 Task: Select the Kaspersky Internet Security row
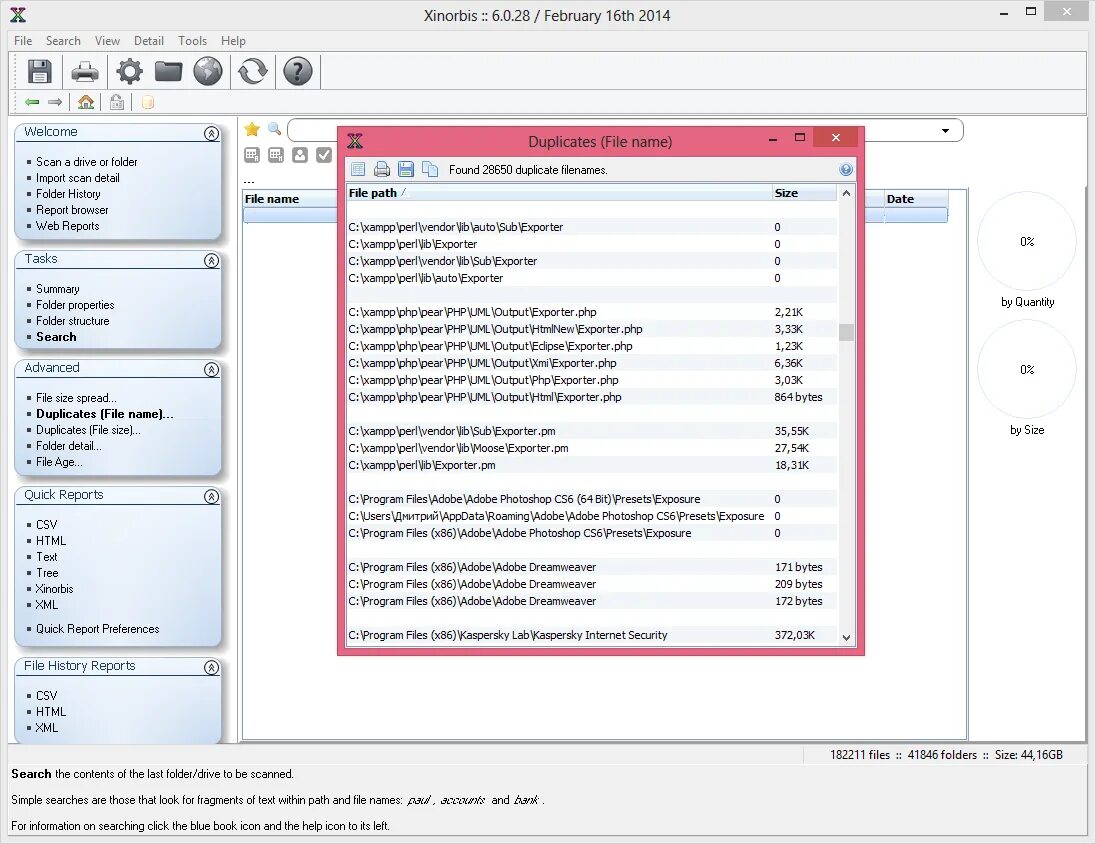pyautogui.click(x=591, y=635)
